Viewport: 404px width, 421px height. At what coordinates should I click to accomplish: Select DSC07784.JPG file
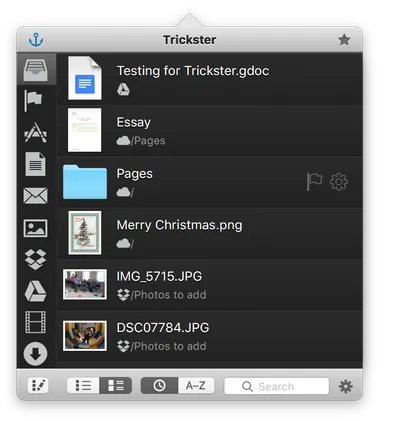(x=210, y=336)
